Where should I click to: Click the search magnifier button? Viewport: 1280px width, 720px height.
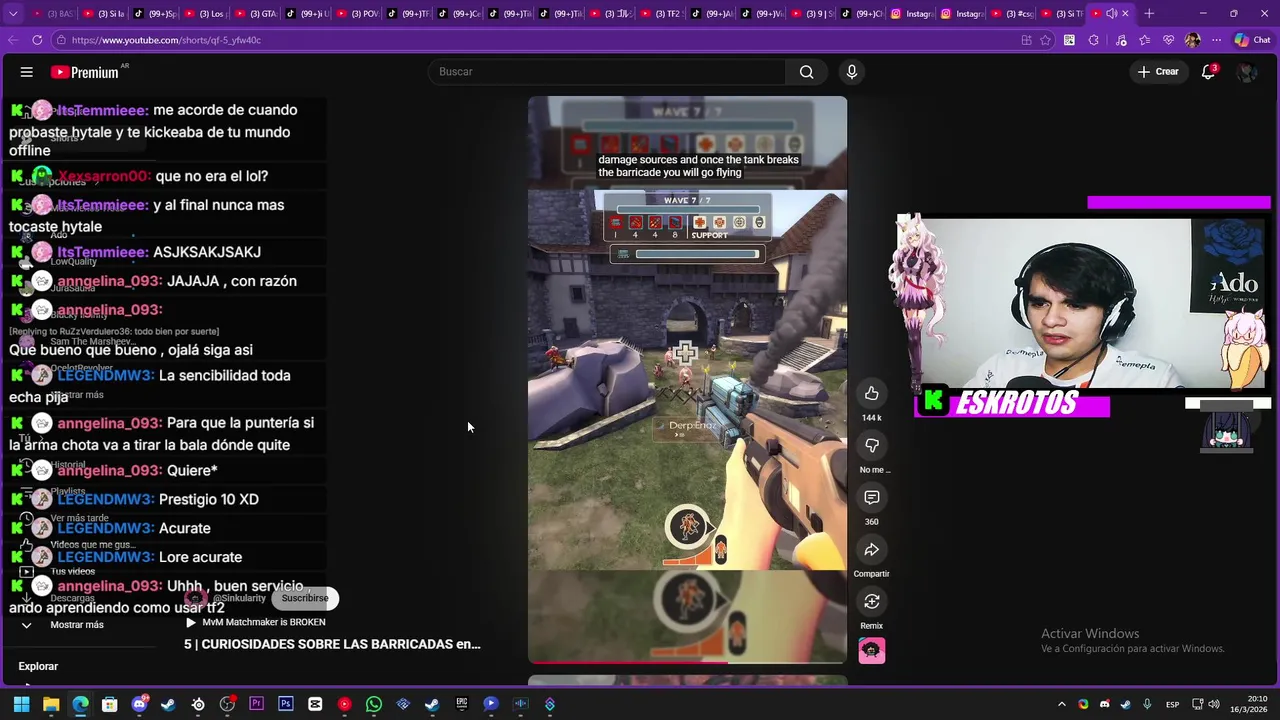click(806, 72)
